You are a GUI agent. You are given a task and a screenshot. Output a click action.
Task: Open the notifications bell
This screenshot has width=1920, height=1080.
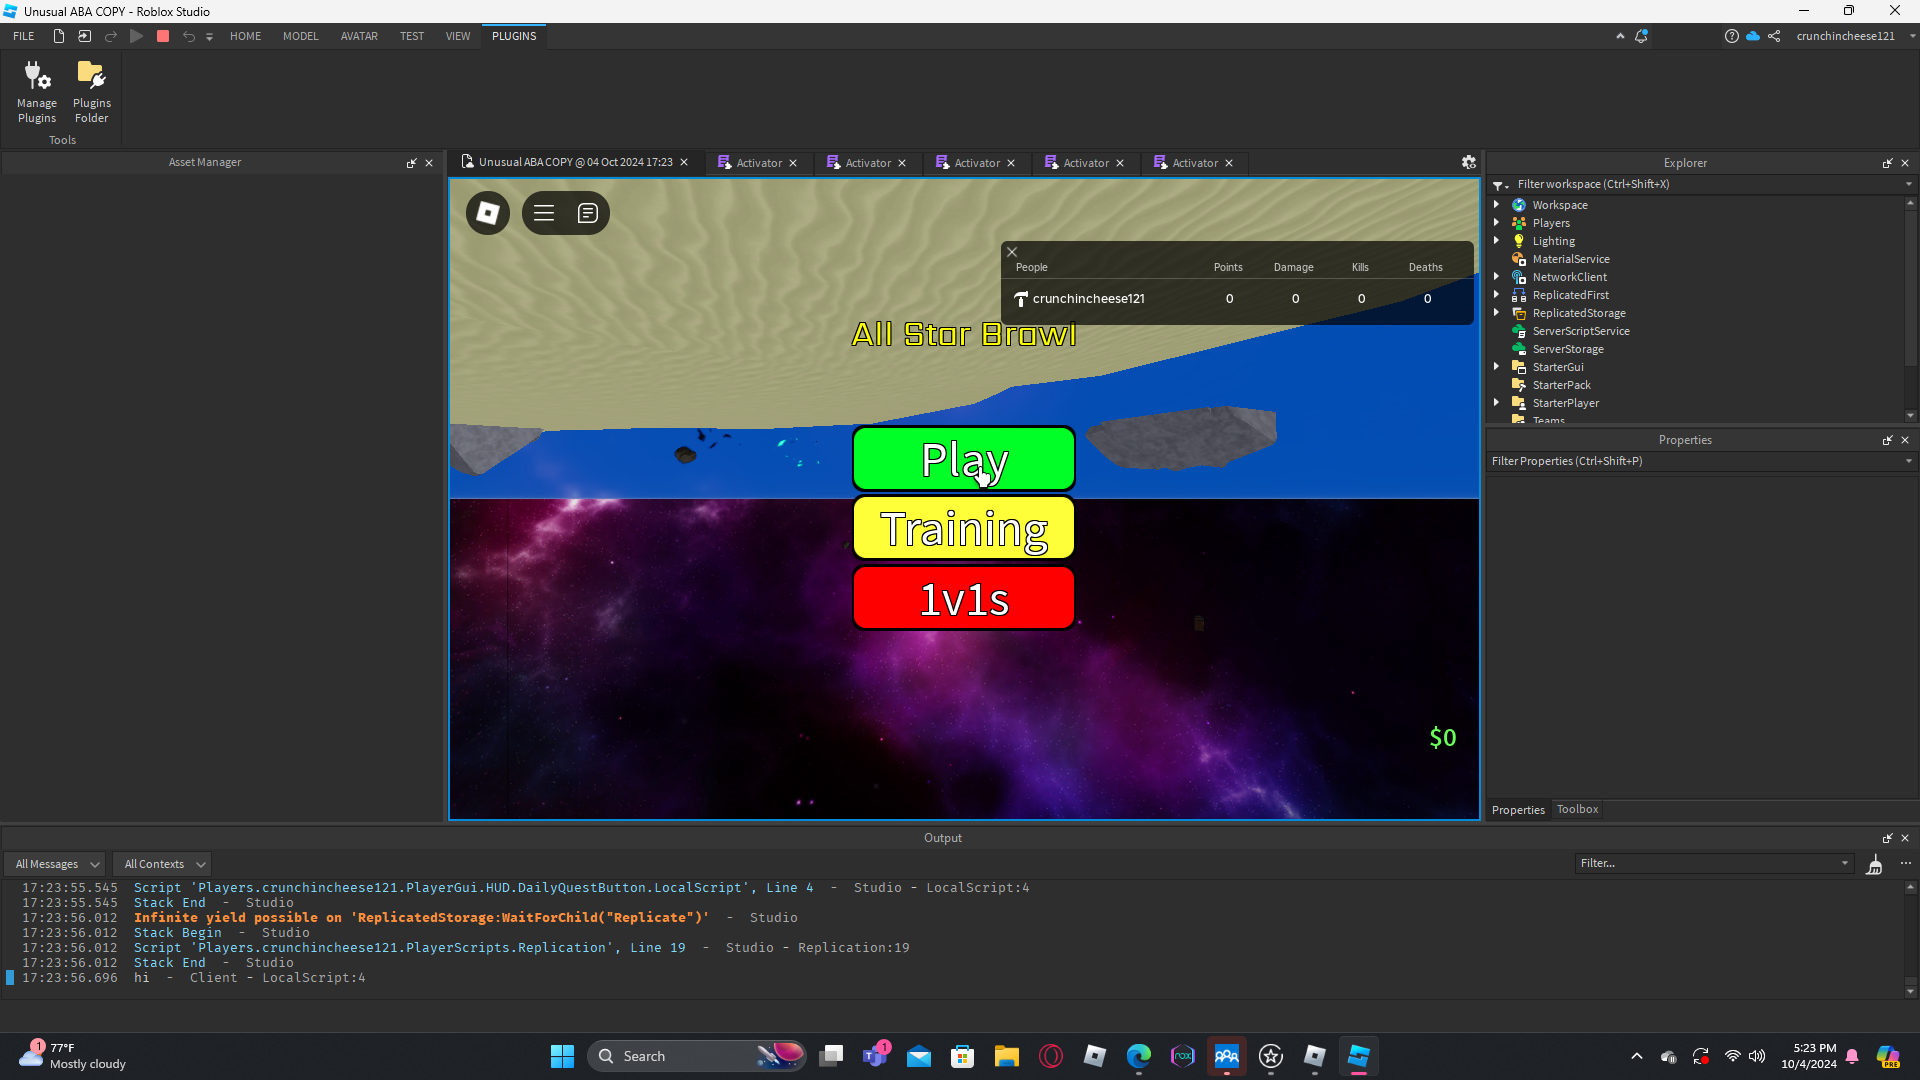[1642, 36]
